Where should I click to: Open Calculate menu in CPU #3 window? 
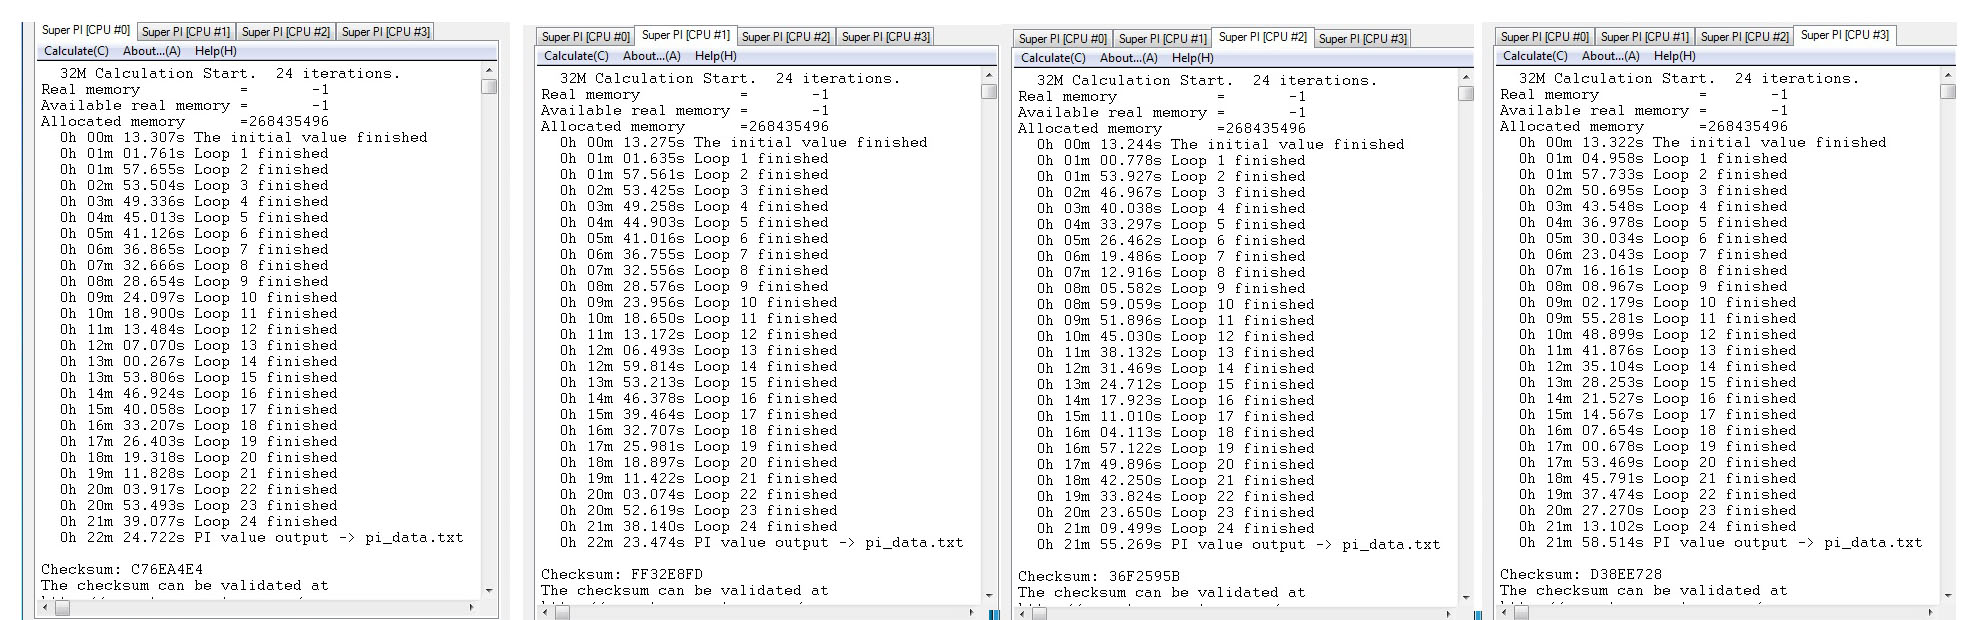(1535, 56)
